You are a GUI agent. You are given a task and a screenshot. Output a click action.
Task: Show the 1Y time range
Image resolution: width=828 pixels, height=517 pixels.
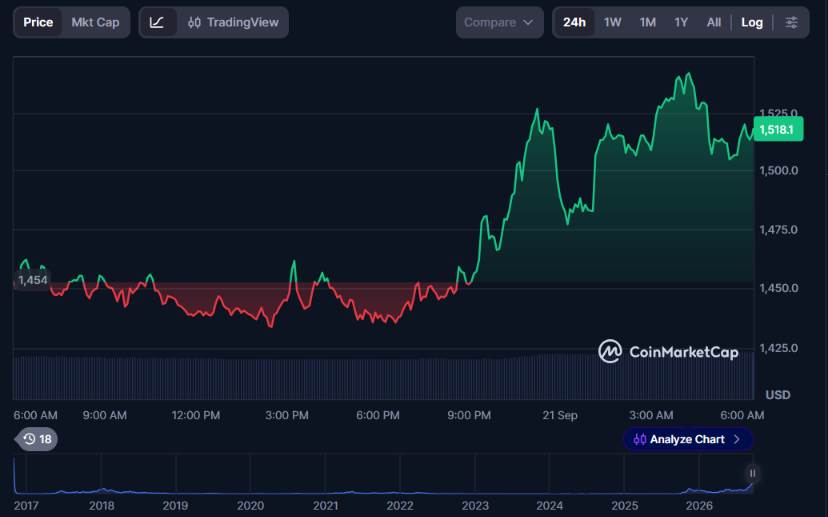681,22
